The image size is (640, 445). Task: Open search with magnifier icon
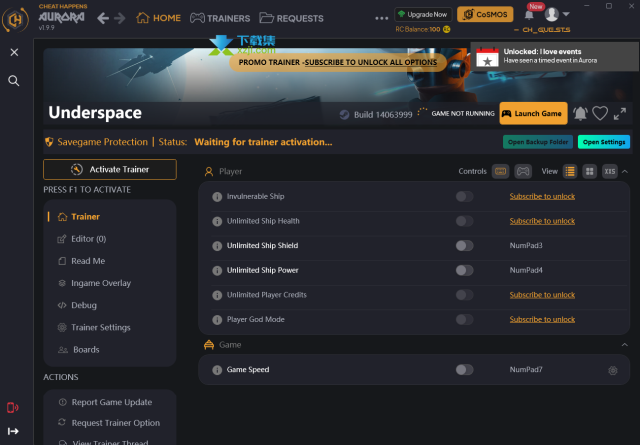point(14,81)
